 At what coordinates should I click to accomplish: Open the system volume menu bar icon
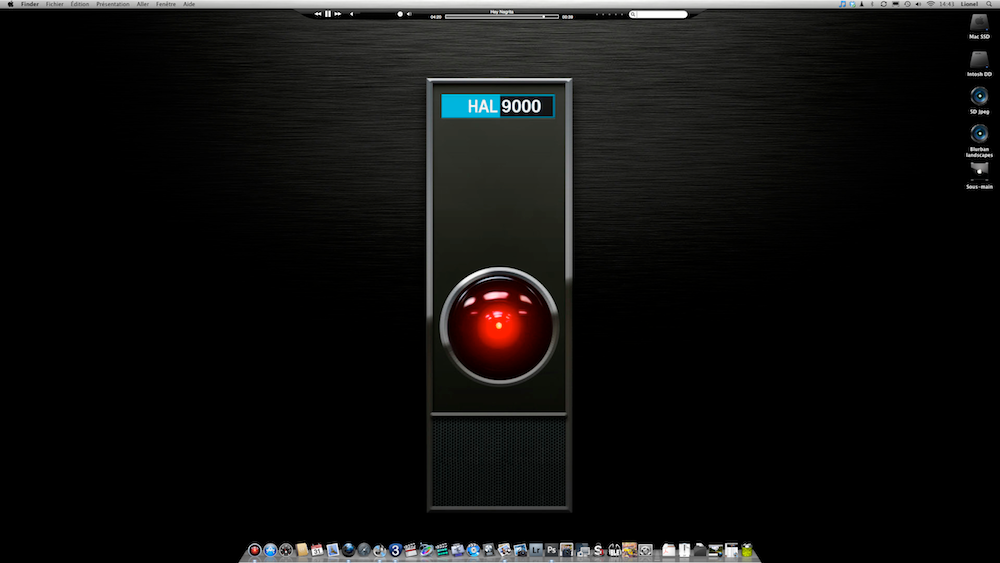pos(918,4)
